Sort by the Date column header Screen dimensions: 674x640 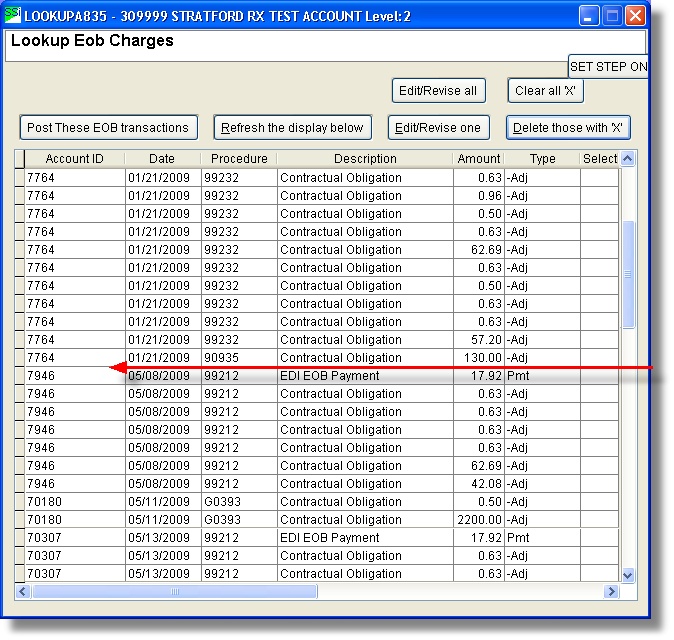pyautogui.click(x=162, y=159)
